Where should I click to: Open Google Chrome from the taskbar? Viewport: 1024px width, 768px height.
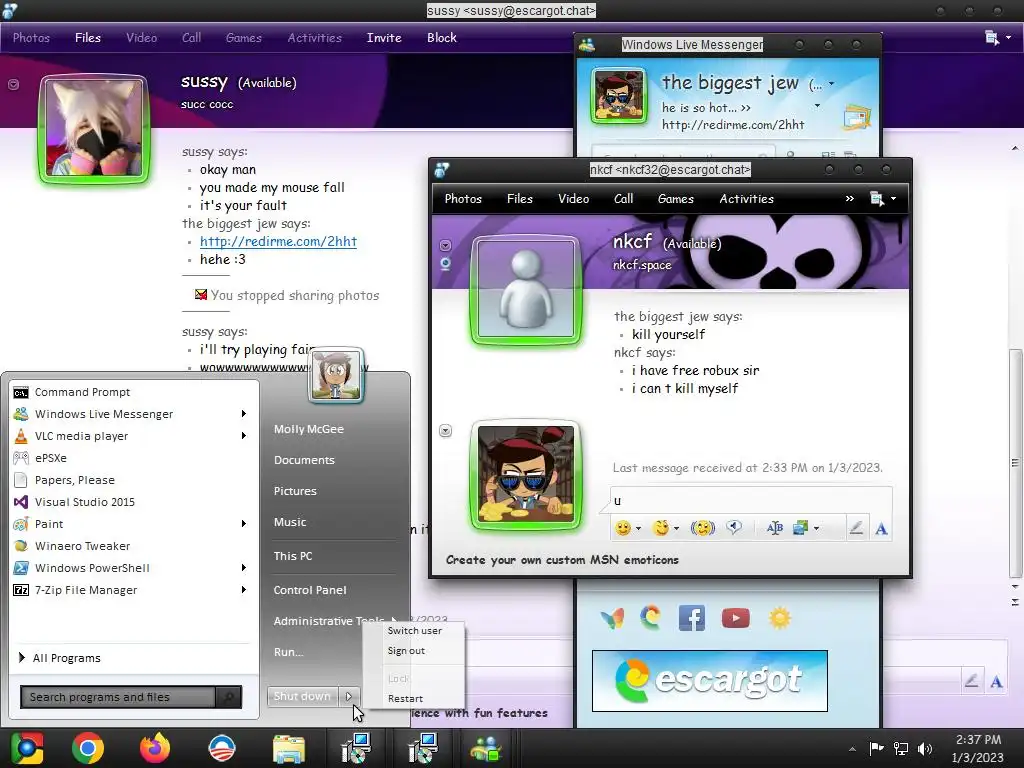pyautogui.click(x=88, y=748)
